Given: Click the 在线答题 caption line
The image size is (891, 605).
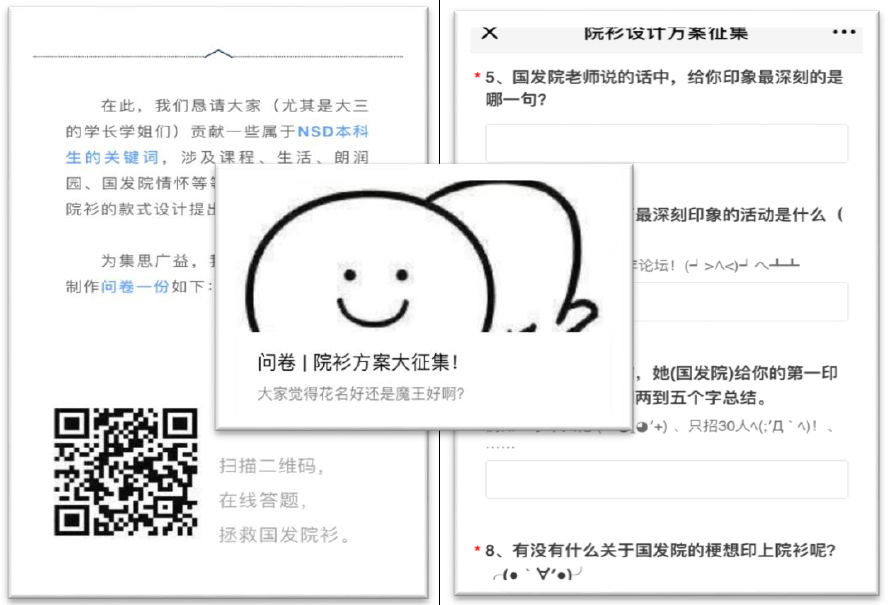Looking at the screenshot, I should pyautogui.click(x=263, y=500).
